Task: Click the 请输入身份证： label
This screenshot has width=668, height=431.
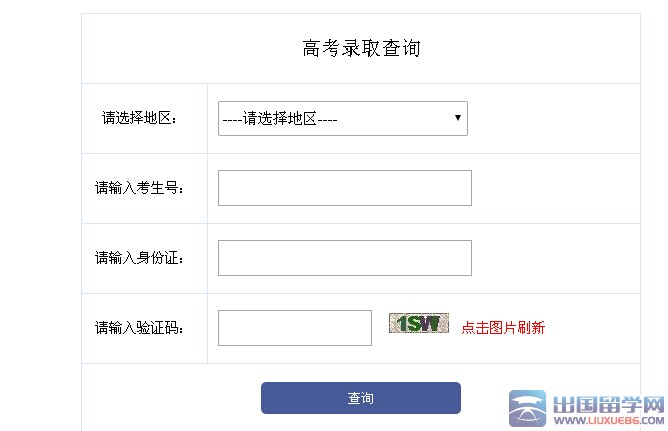Action: coord(139,258)
